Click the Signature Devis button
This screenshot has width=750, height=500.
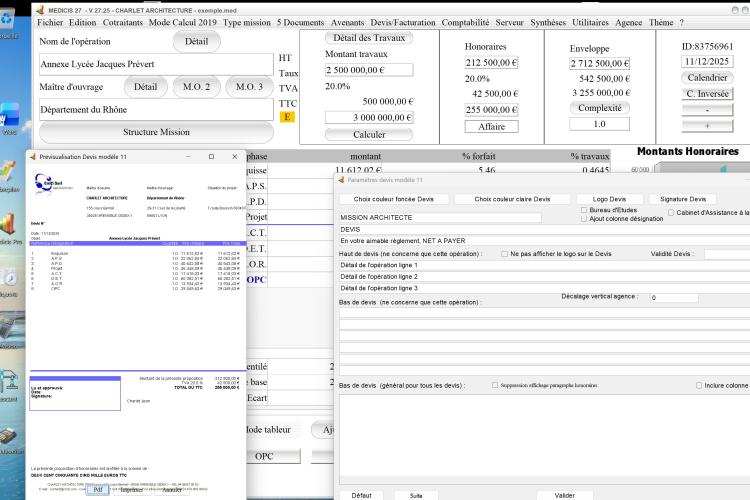point(683,199)
